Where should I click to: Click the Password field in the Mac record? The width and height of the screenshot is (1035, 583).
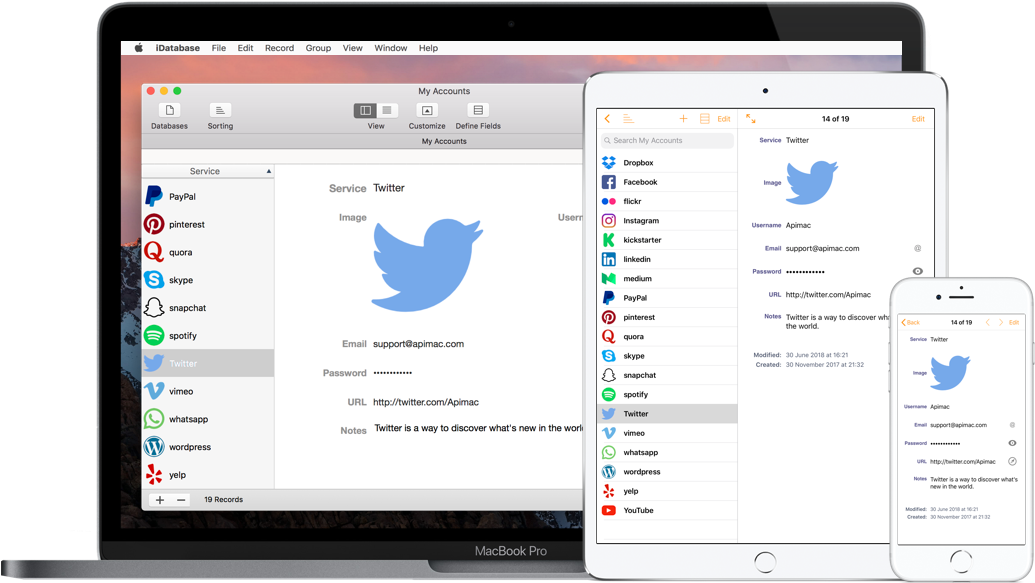pyautogui.click(x=393, y=373)
